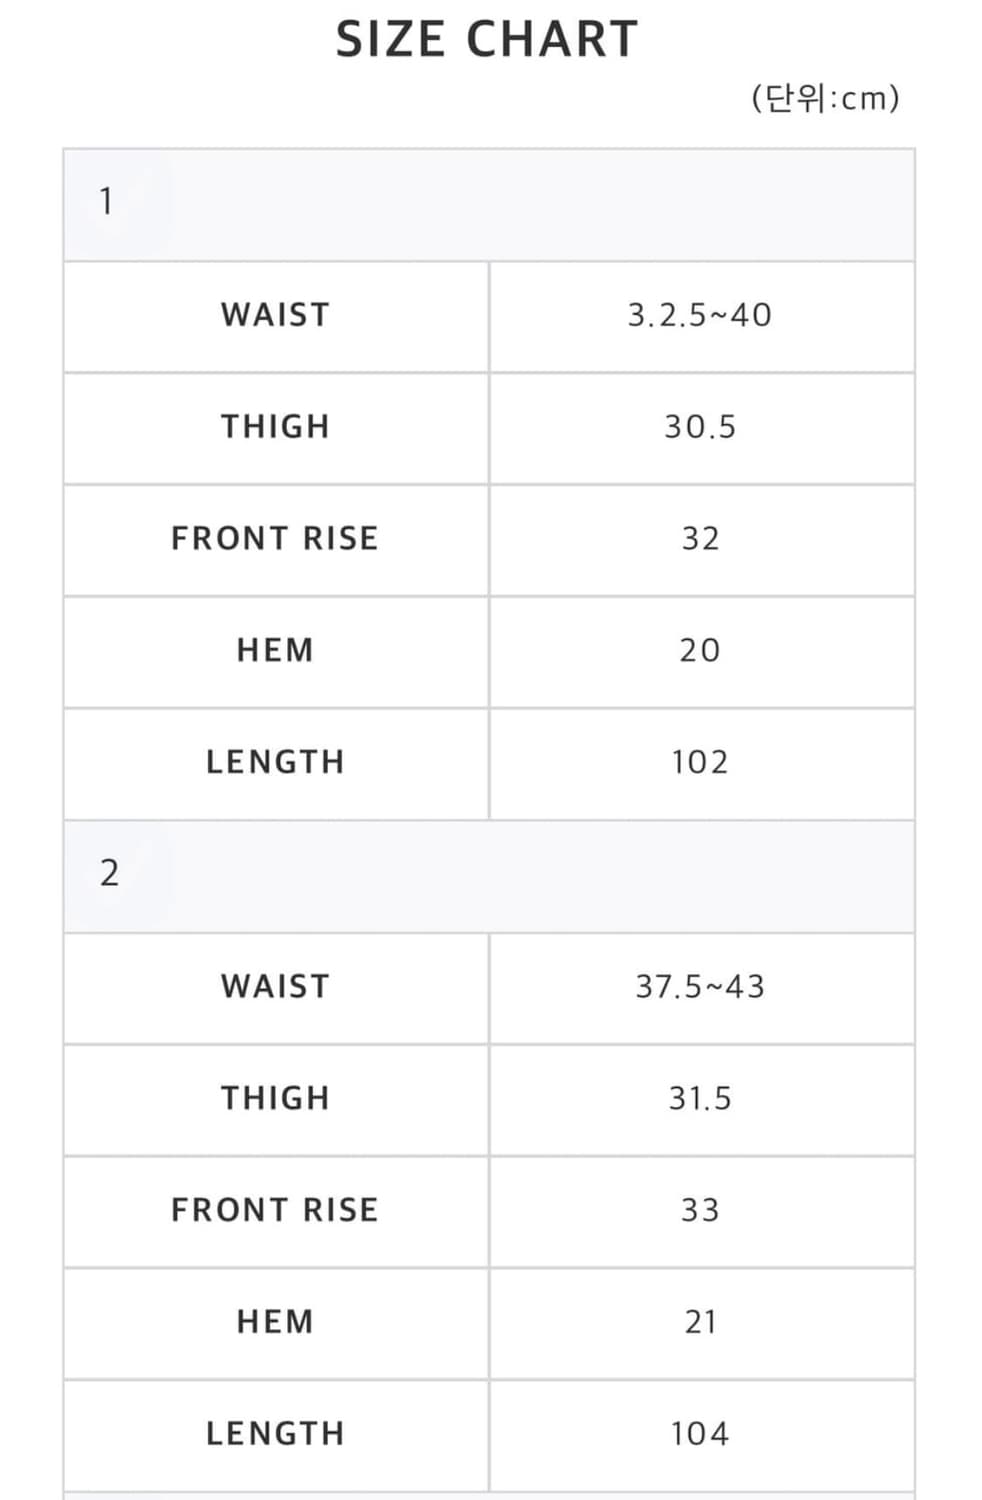This screenshot has height=1500, width=982.
Task: Click the front rise value 33
Action: (700, 1211)
